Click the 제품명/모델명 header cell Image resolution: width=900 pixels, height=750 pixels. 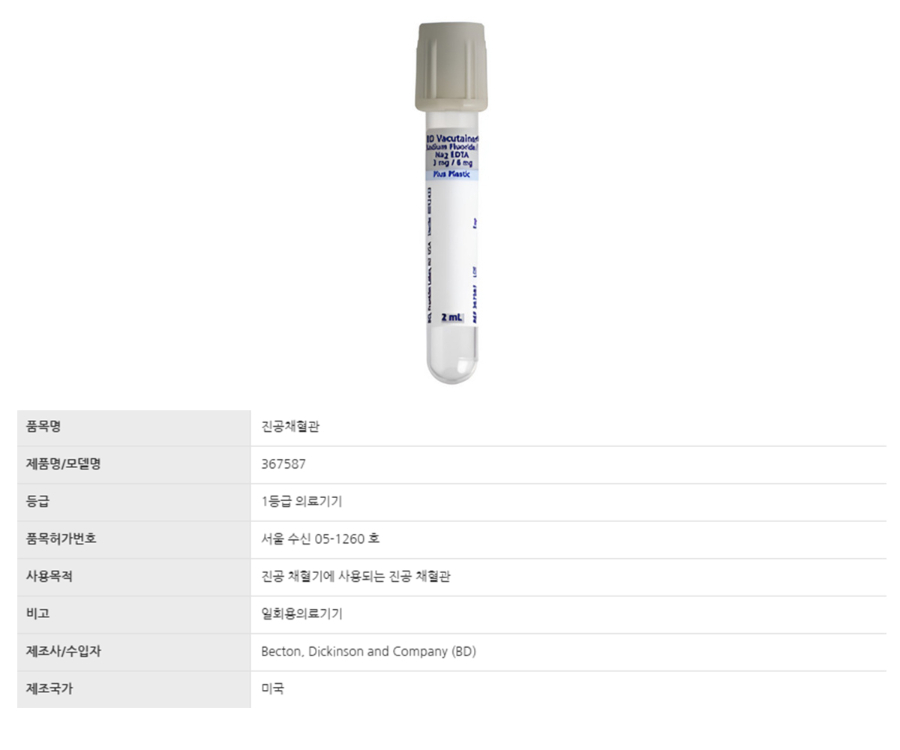tap(134, 464)
